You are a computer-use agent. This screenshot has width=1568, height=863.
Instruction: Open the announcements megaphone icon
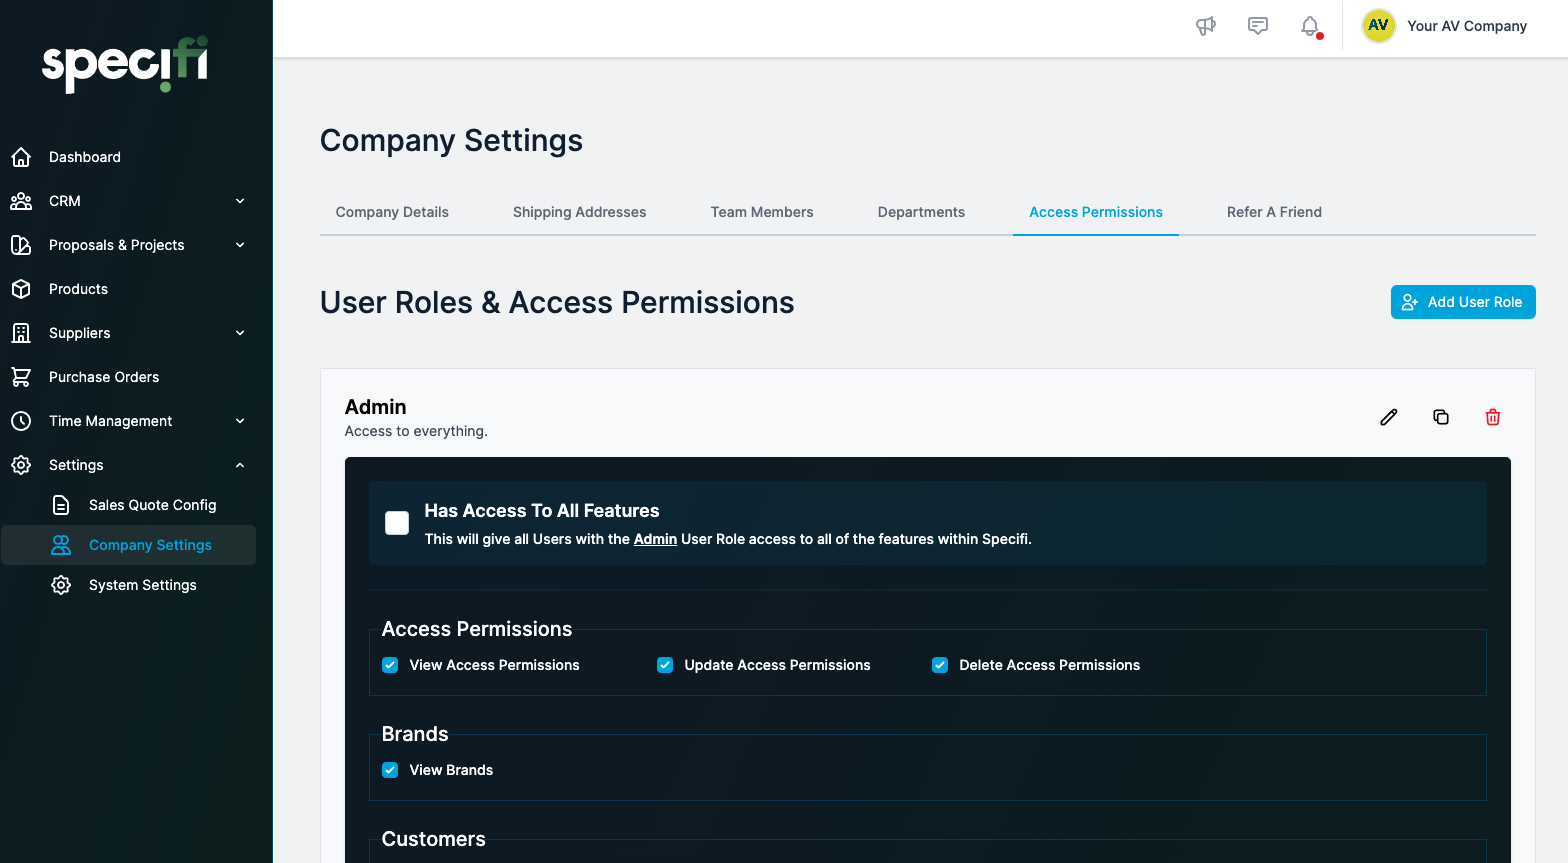point(1206,26)
